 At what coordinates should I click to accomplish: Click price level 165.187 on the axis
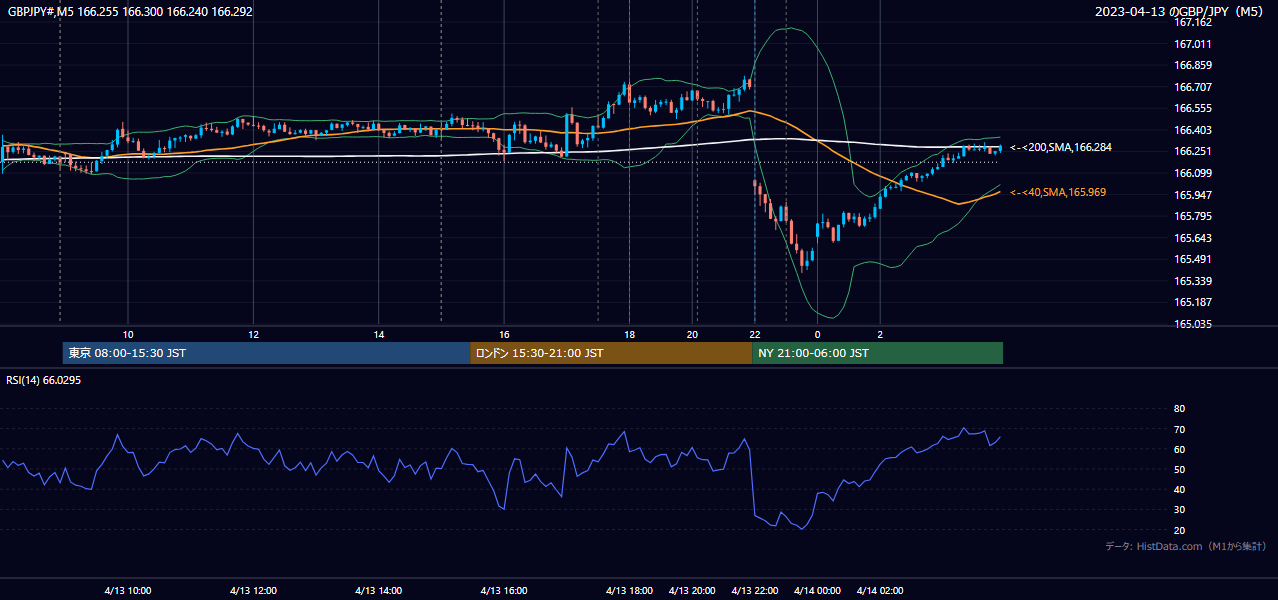click(1193, 302)
